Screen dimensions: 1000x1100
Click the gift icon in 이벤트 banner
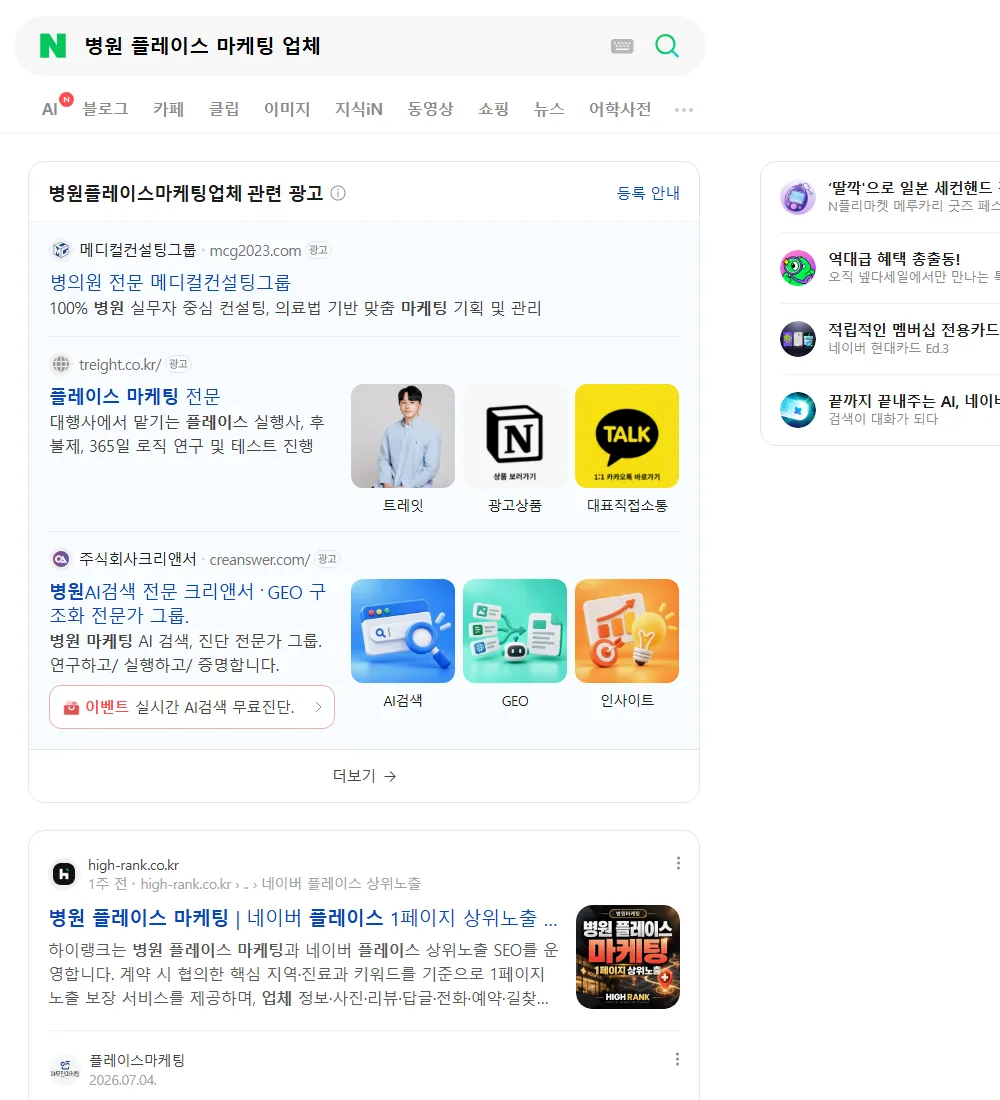(x=71, y=707)
